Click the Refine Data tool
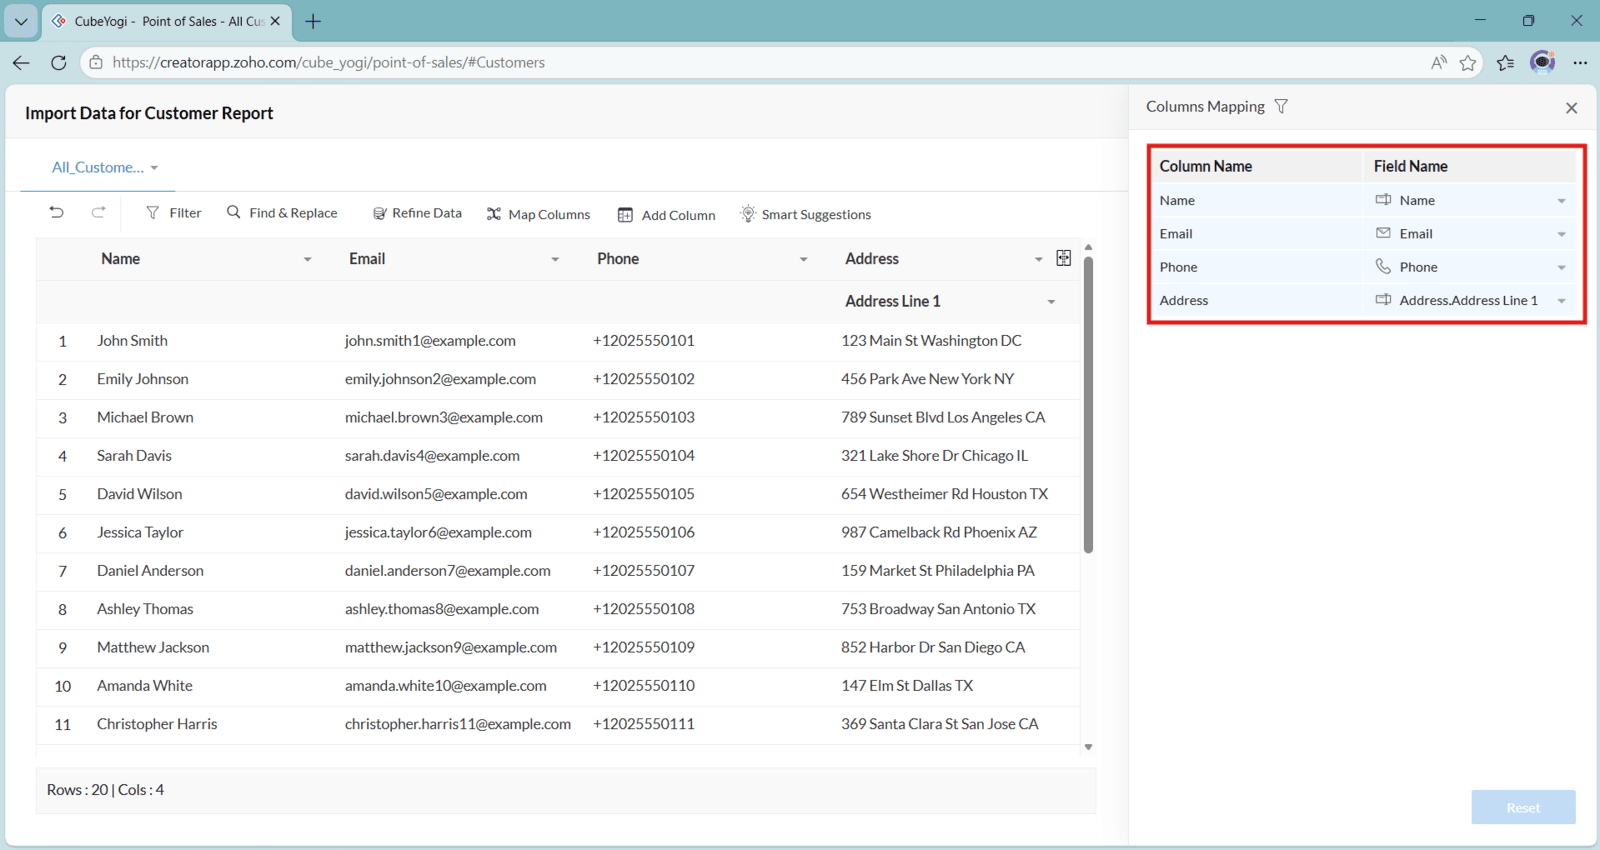Viewport: 1600px width, 850px height. [417, 213]
